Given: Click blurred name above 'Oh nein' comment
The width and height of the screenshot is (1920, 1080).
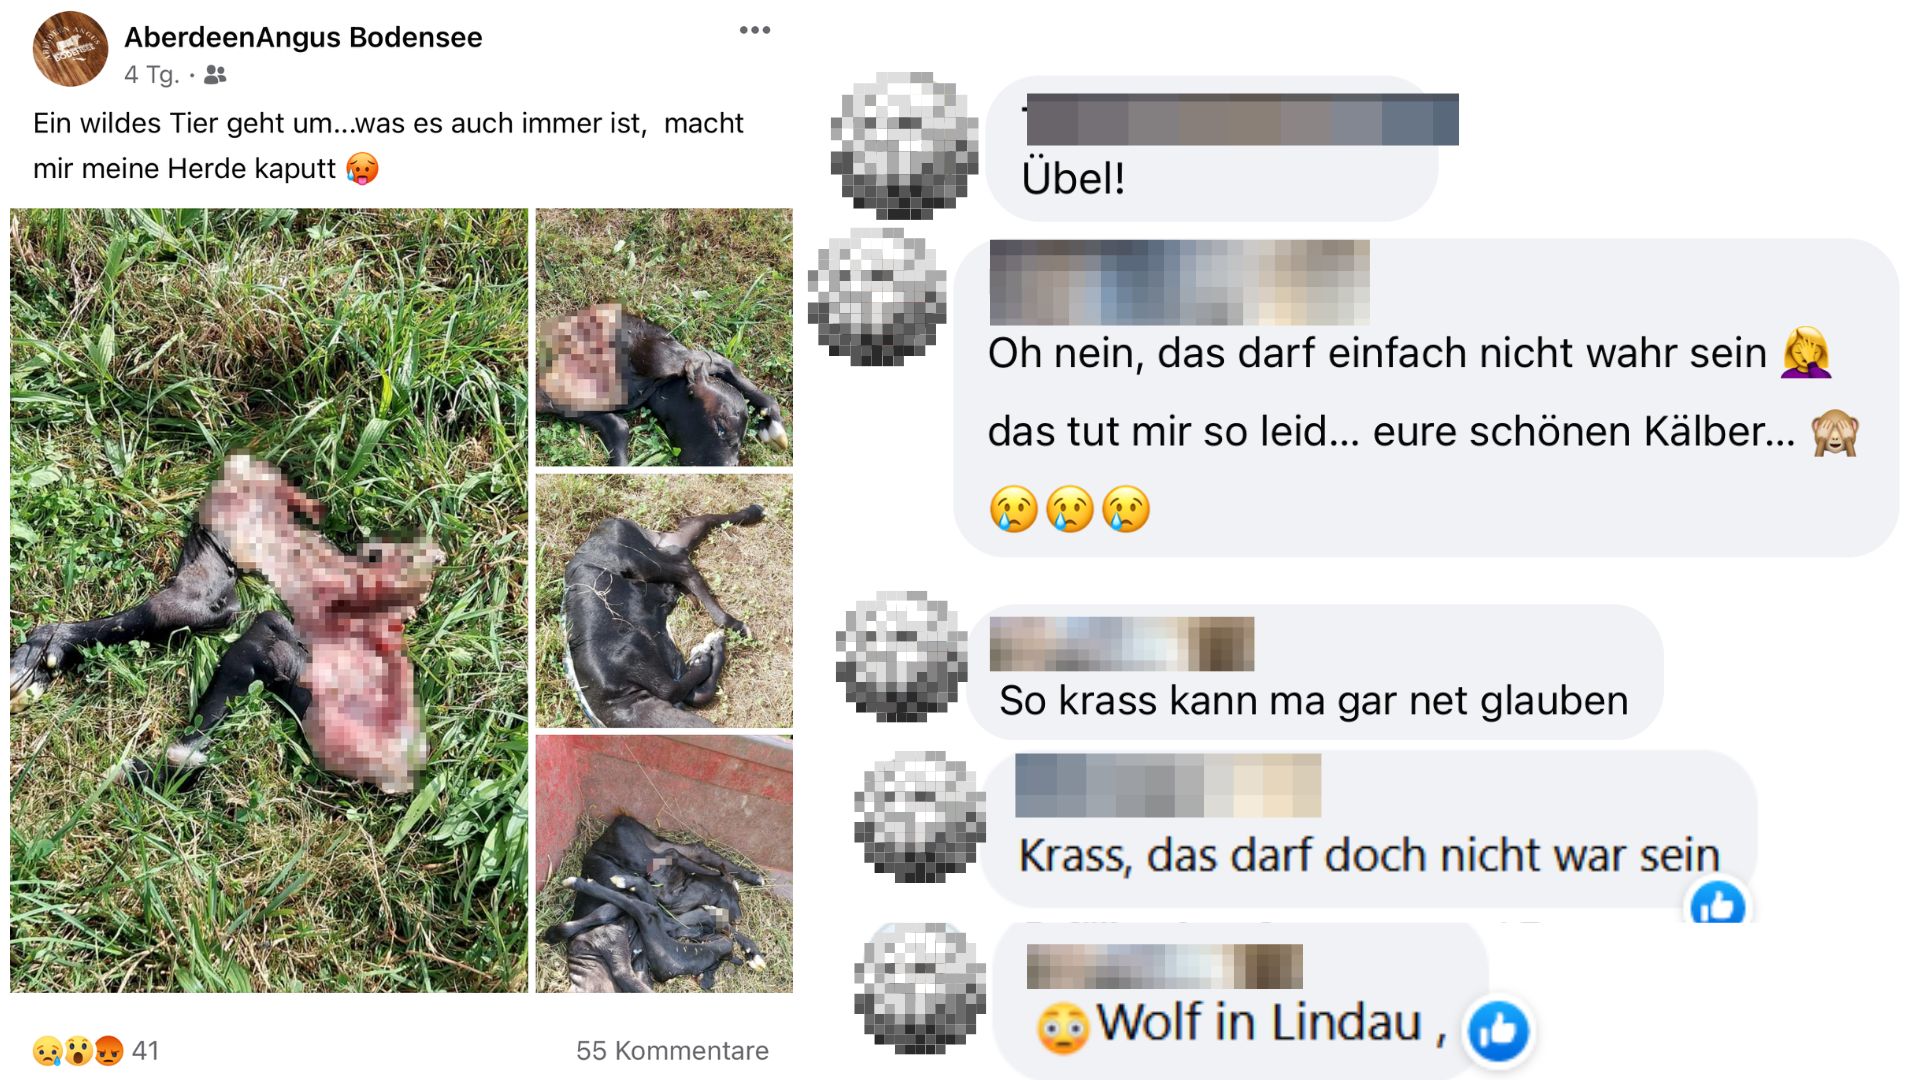Looking at the screenshot, I should pos(1179,282).
